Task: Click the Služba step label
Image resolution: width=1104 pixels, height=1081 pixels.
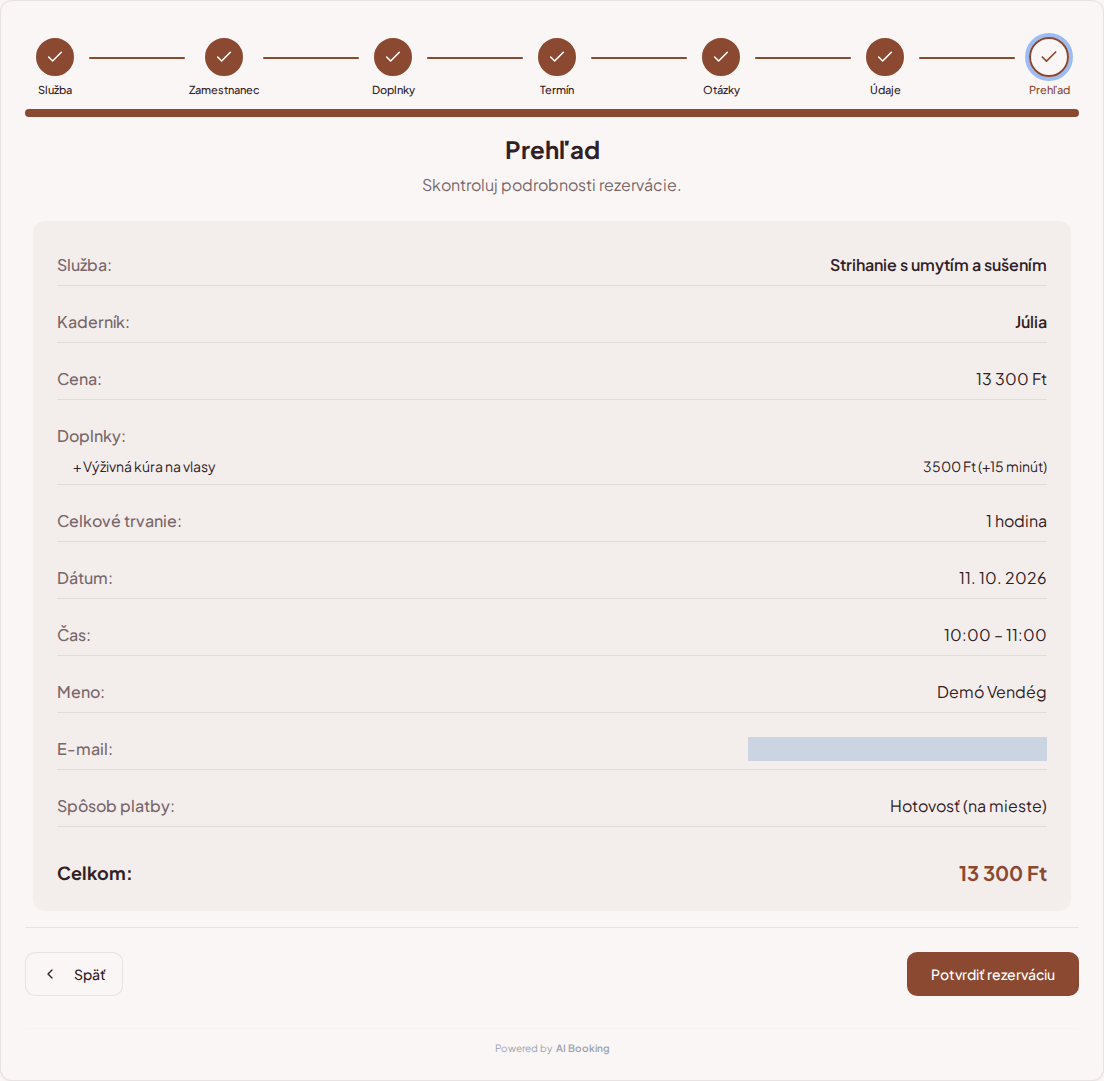Action: tap(55, 90)
